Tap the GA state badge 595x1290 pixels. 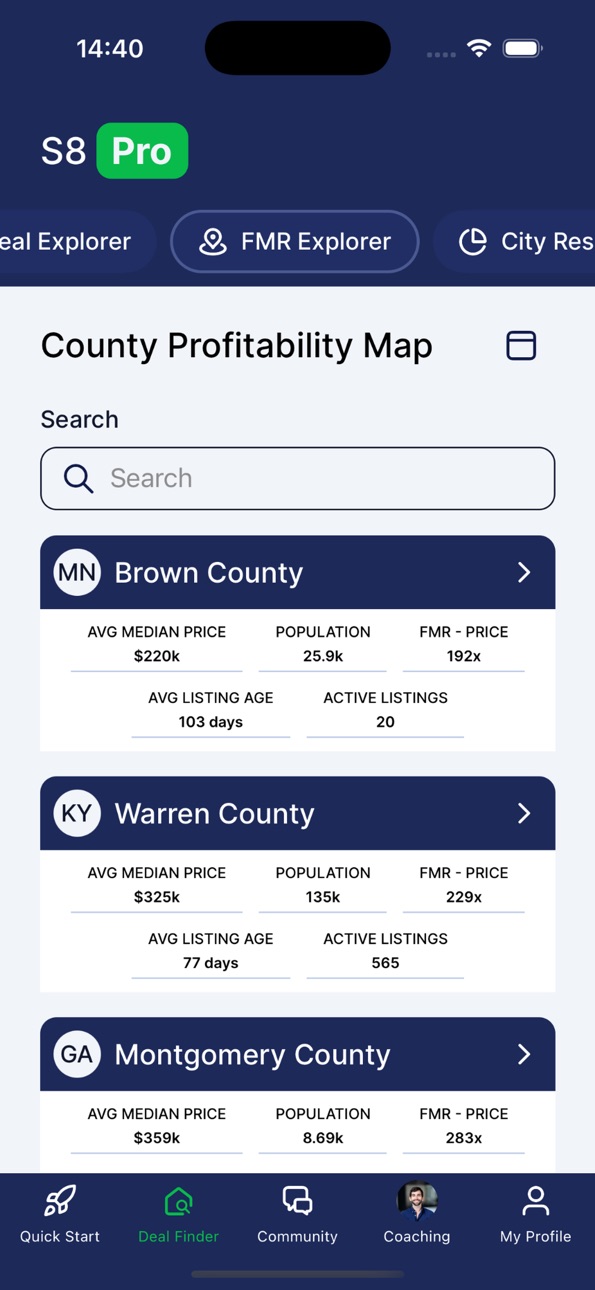tap(77, 1054)
